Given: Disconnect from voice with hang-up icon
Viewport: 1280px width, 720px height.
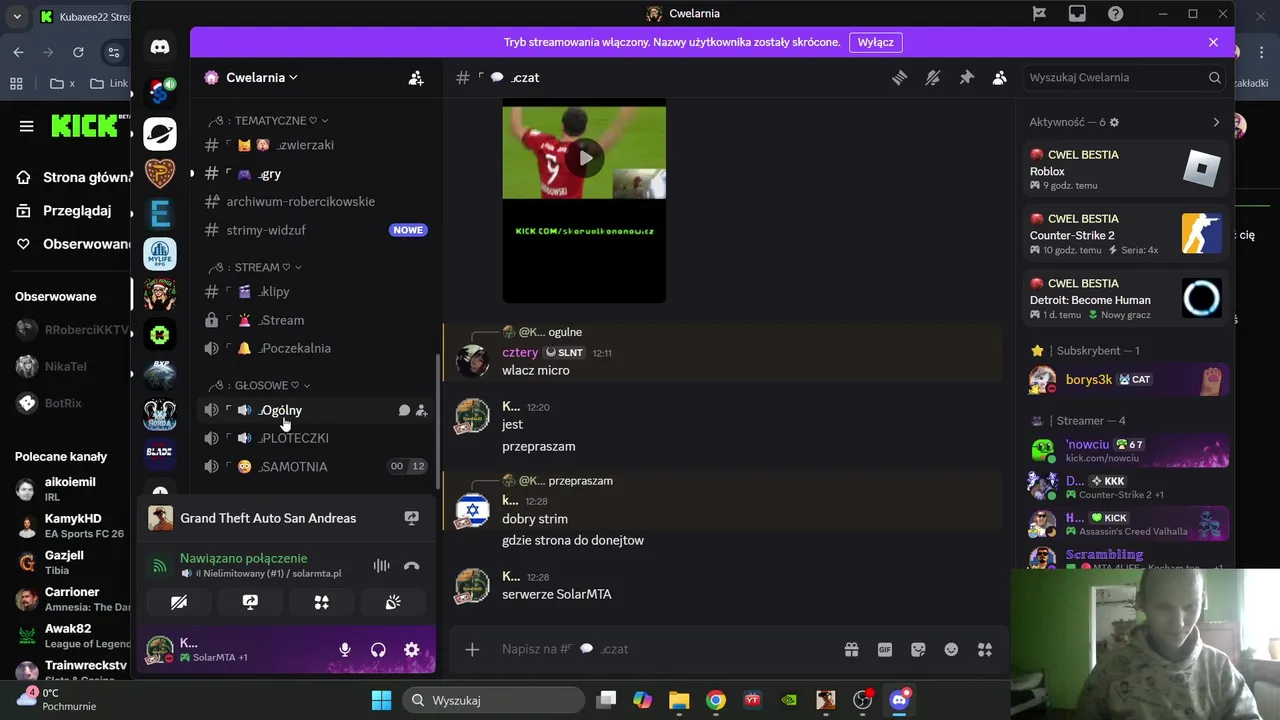Looking at the screenshot, I should click(411, 566).
